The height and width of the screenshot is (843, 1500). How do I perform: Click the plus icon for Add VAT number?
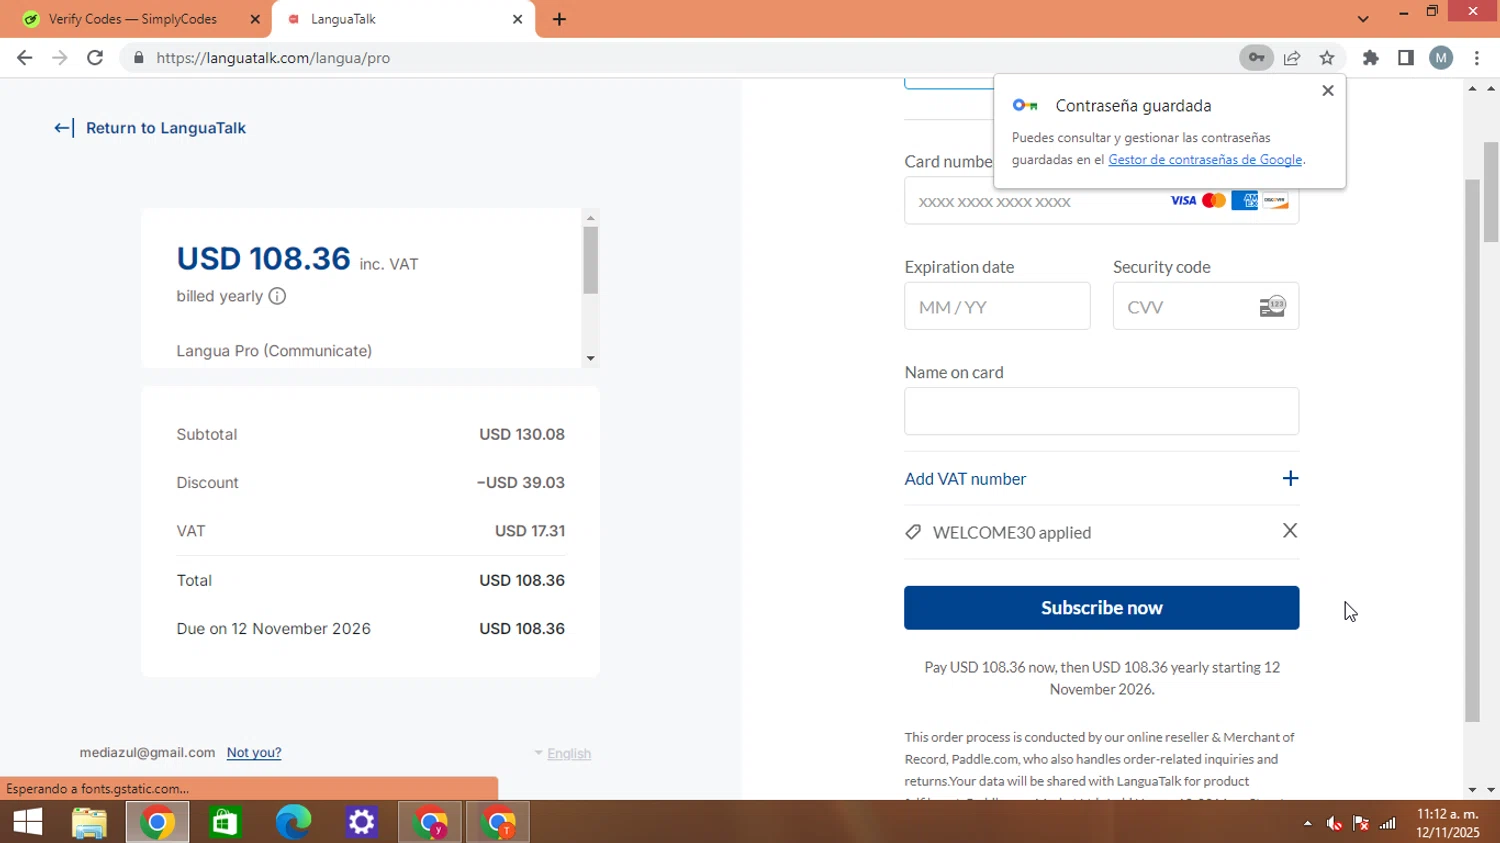coord(1290,479)
